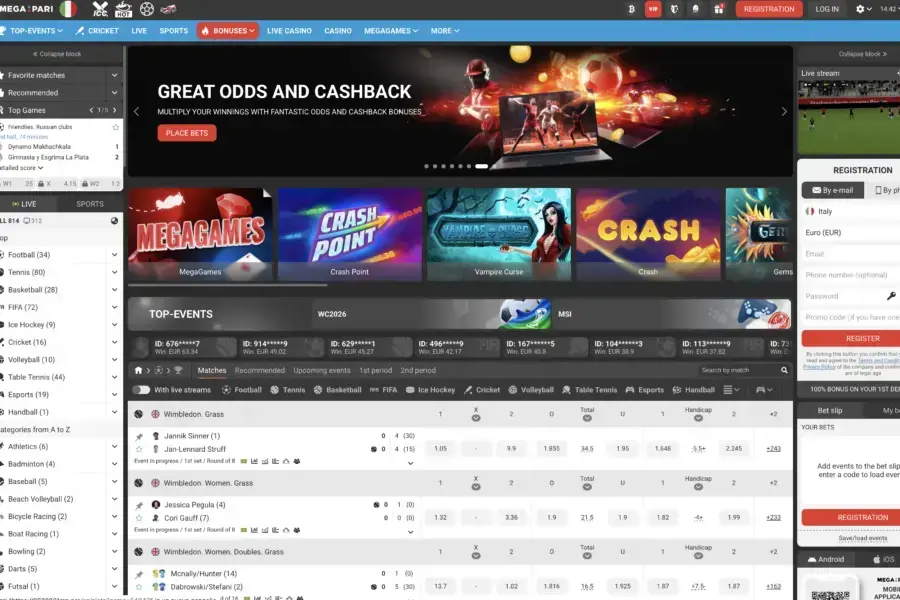Toggle With live streams switch
Screen dimensions: 900x600
(x=141, y=390)
